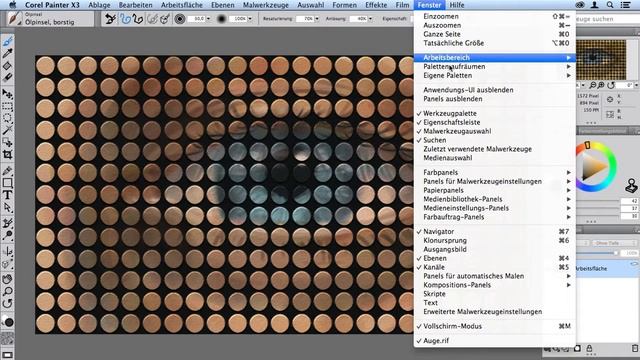Expand the Papierpanels submenu
The image size is (640, 360).
[x=495, y=190]
